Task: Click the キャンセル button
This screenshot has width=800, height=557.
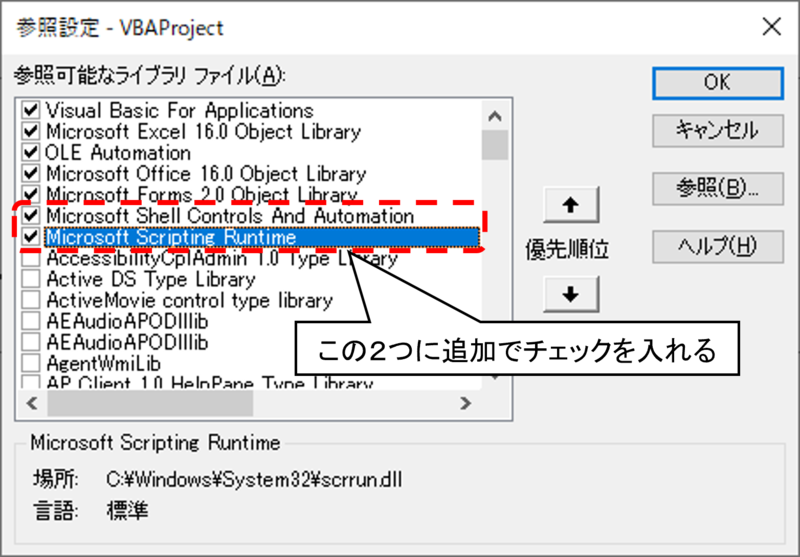Action: click(717, 131)
